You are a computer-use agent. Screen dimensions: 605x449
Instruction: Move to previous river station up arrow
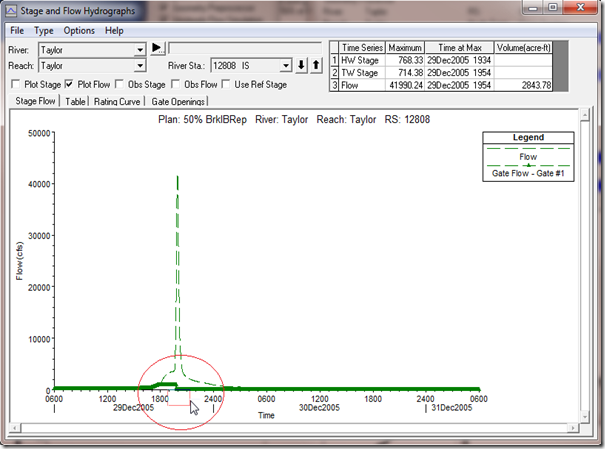click(316, 65)
